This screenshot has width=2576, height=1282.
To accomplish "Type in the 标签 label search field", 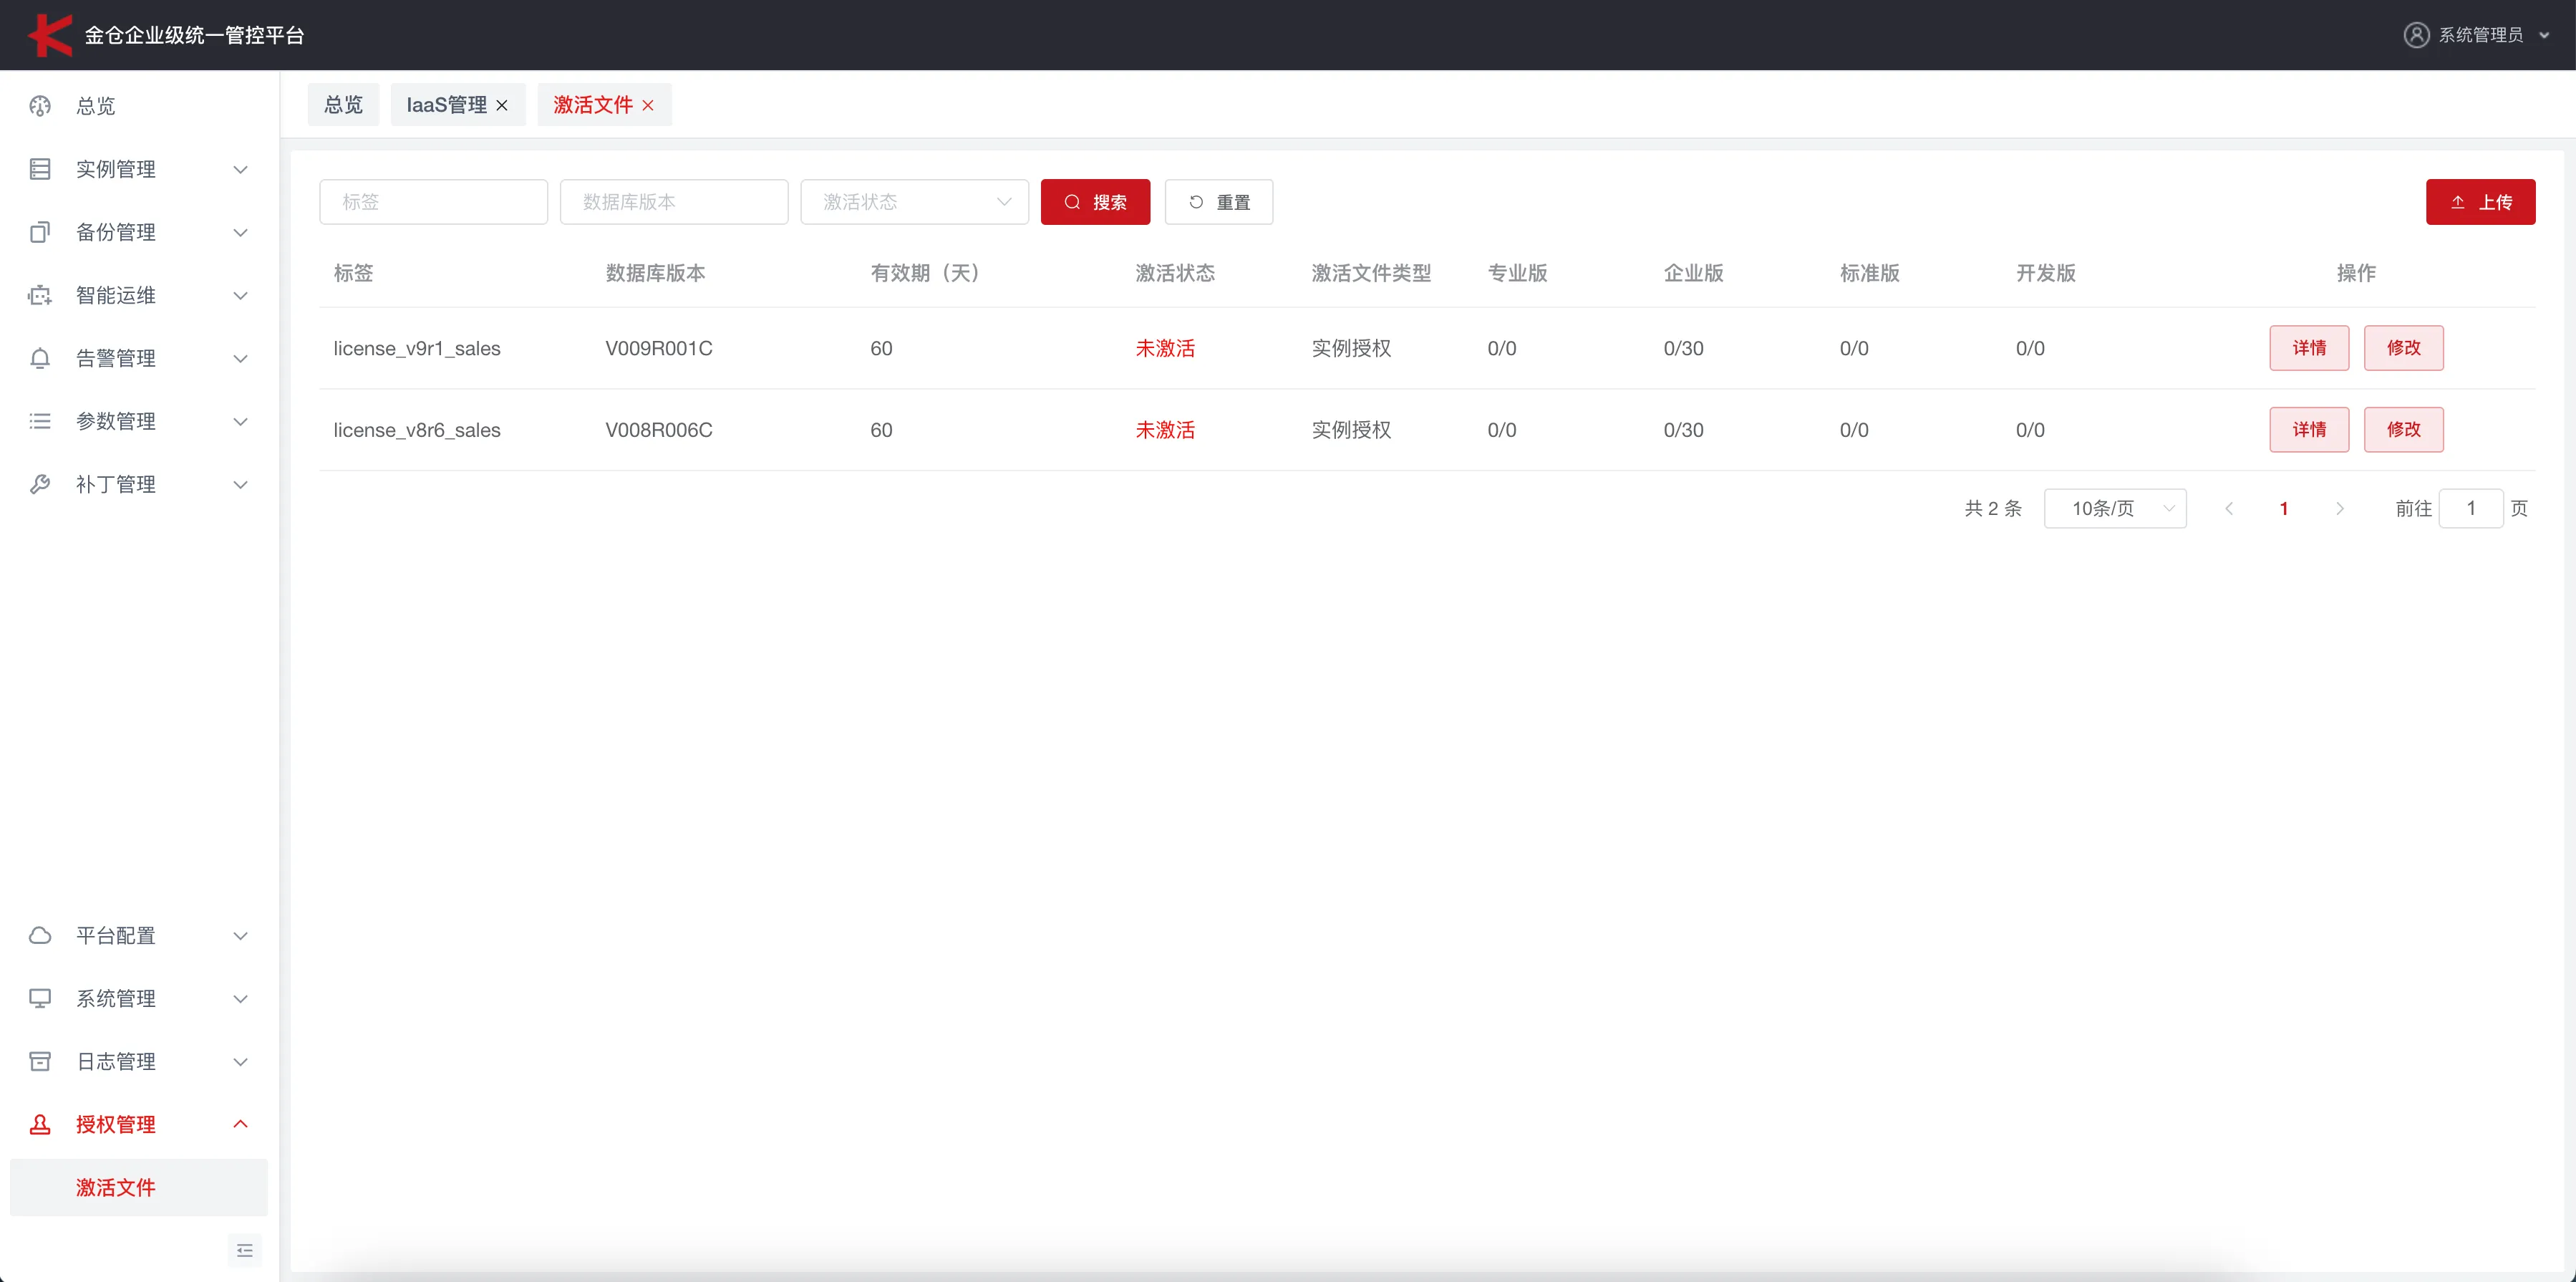I will pos(433,201).
